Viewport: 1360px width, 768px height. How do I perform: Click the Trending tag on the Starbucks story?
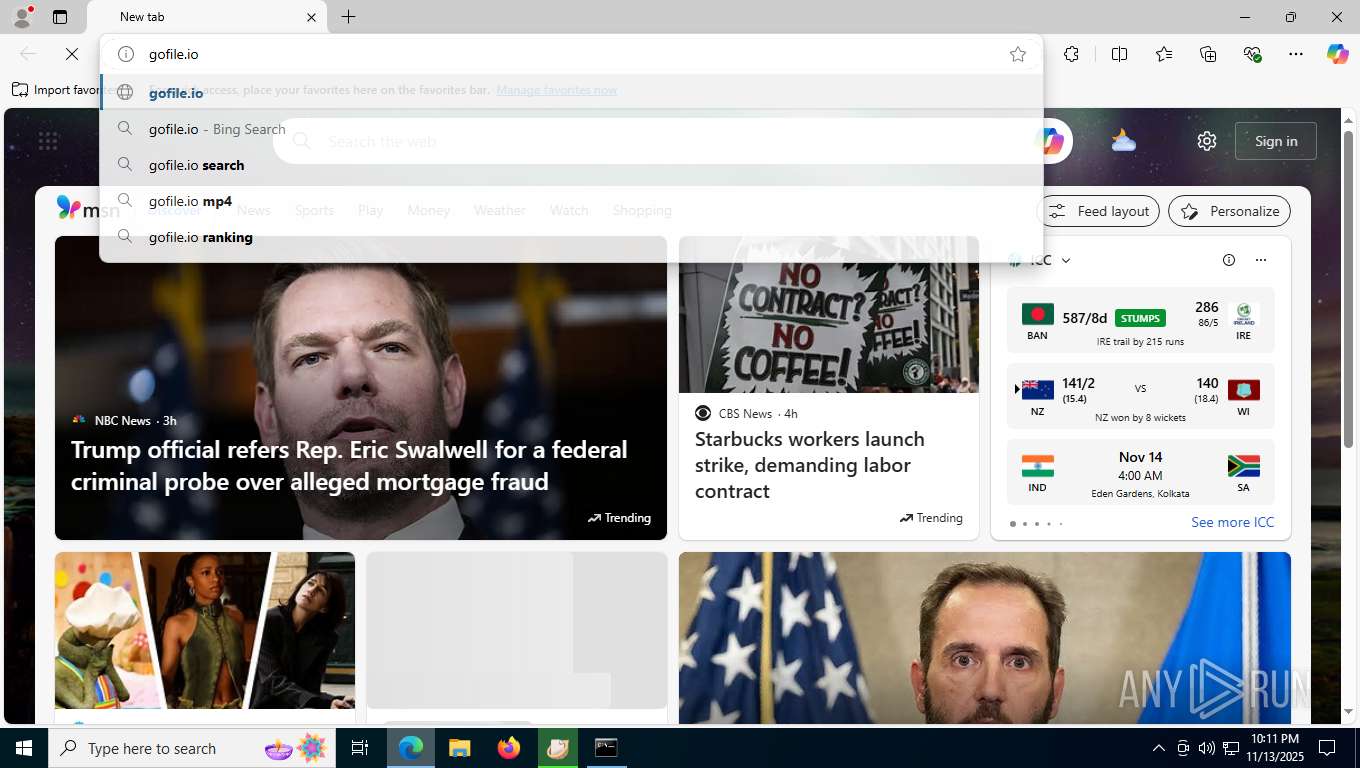[931, 518]
